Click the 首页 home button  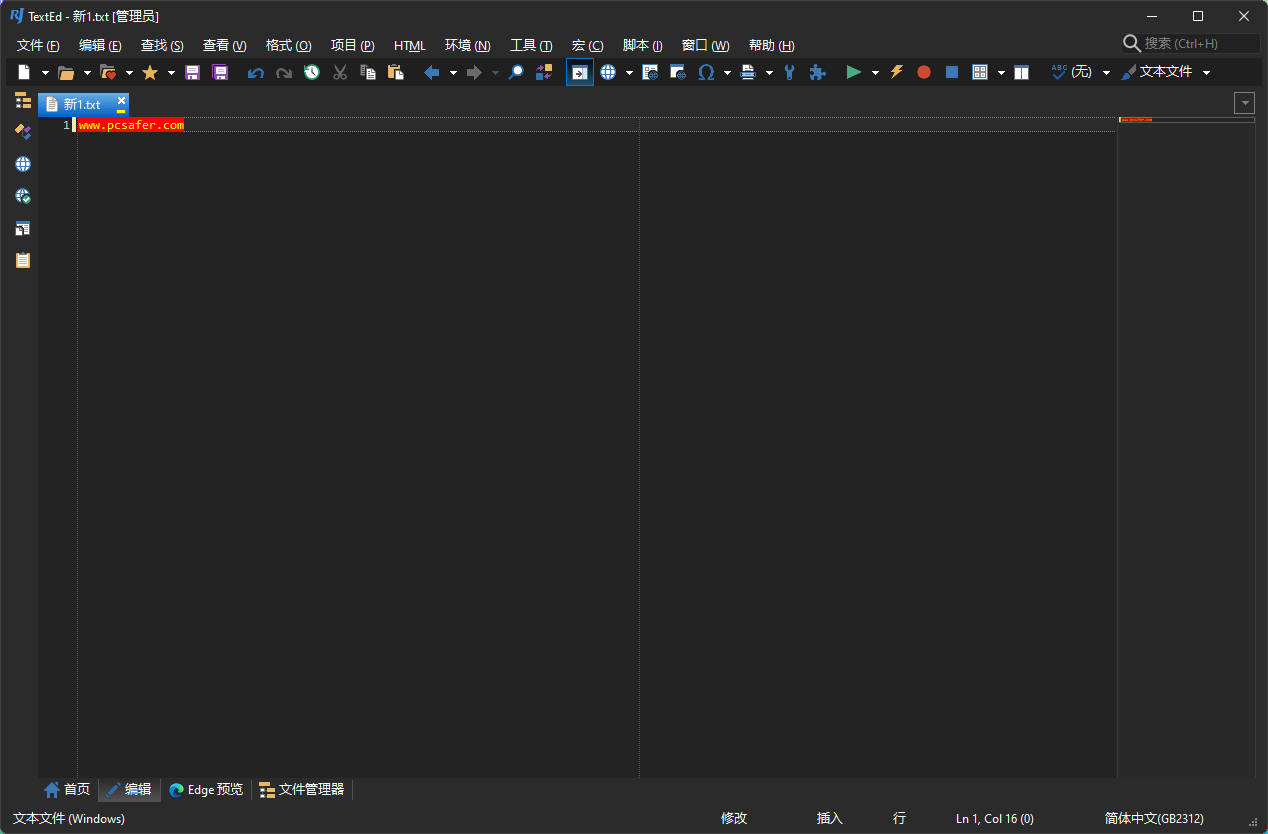pyautogui.click(x=67, y=789)
